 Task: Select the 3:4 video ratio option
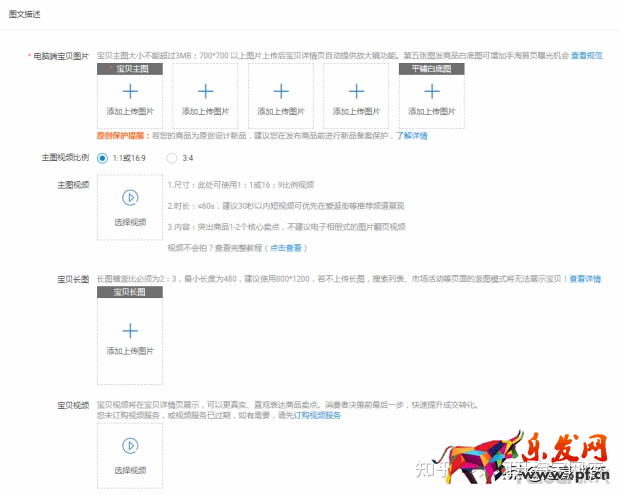(172, 158)
